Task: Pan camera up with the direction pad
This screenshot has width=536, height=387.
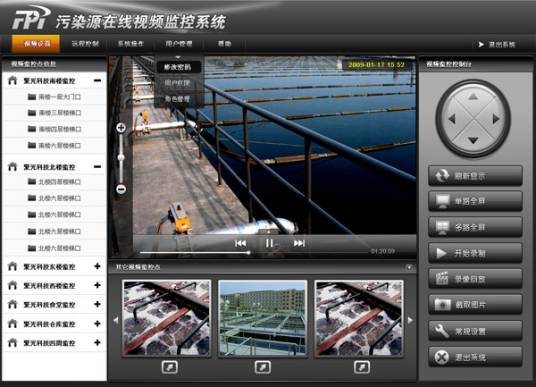Action: tap(473, 97)
